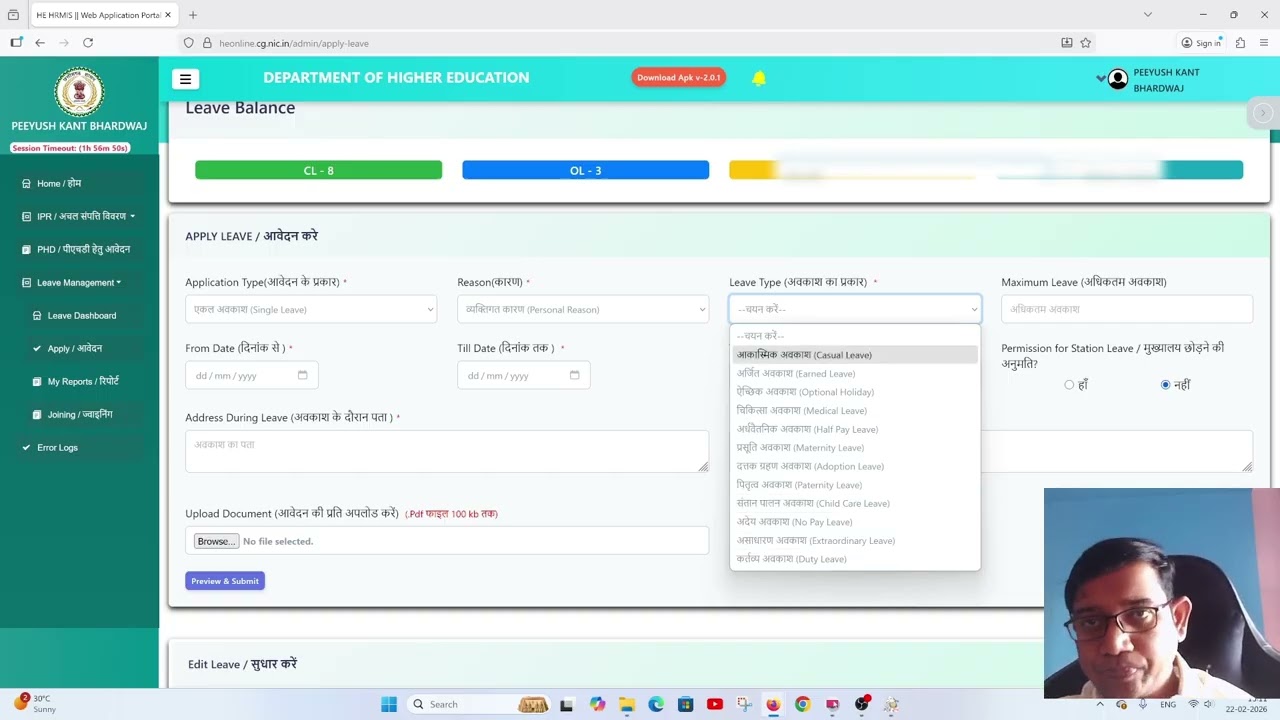Open Leave Dashboard in sidebar
This screenshot has height=720, width=1280.
pyautogui.click(x=82, y=315)
